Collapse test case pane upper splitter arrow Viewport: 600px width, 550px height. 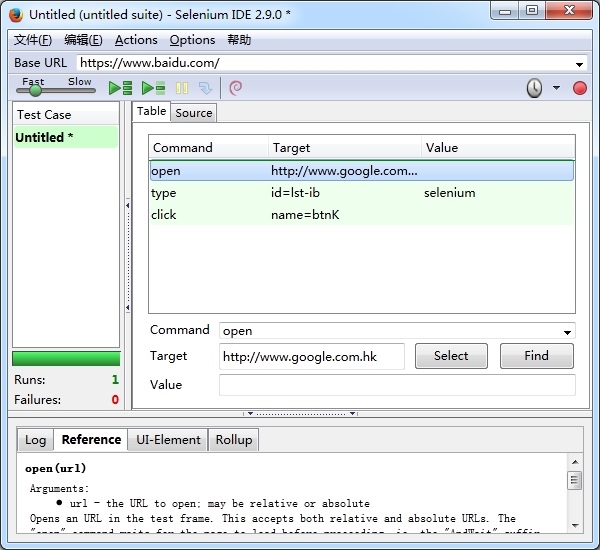(x=127, y=206)
